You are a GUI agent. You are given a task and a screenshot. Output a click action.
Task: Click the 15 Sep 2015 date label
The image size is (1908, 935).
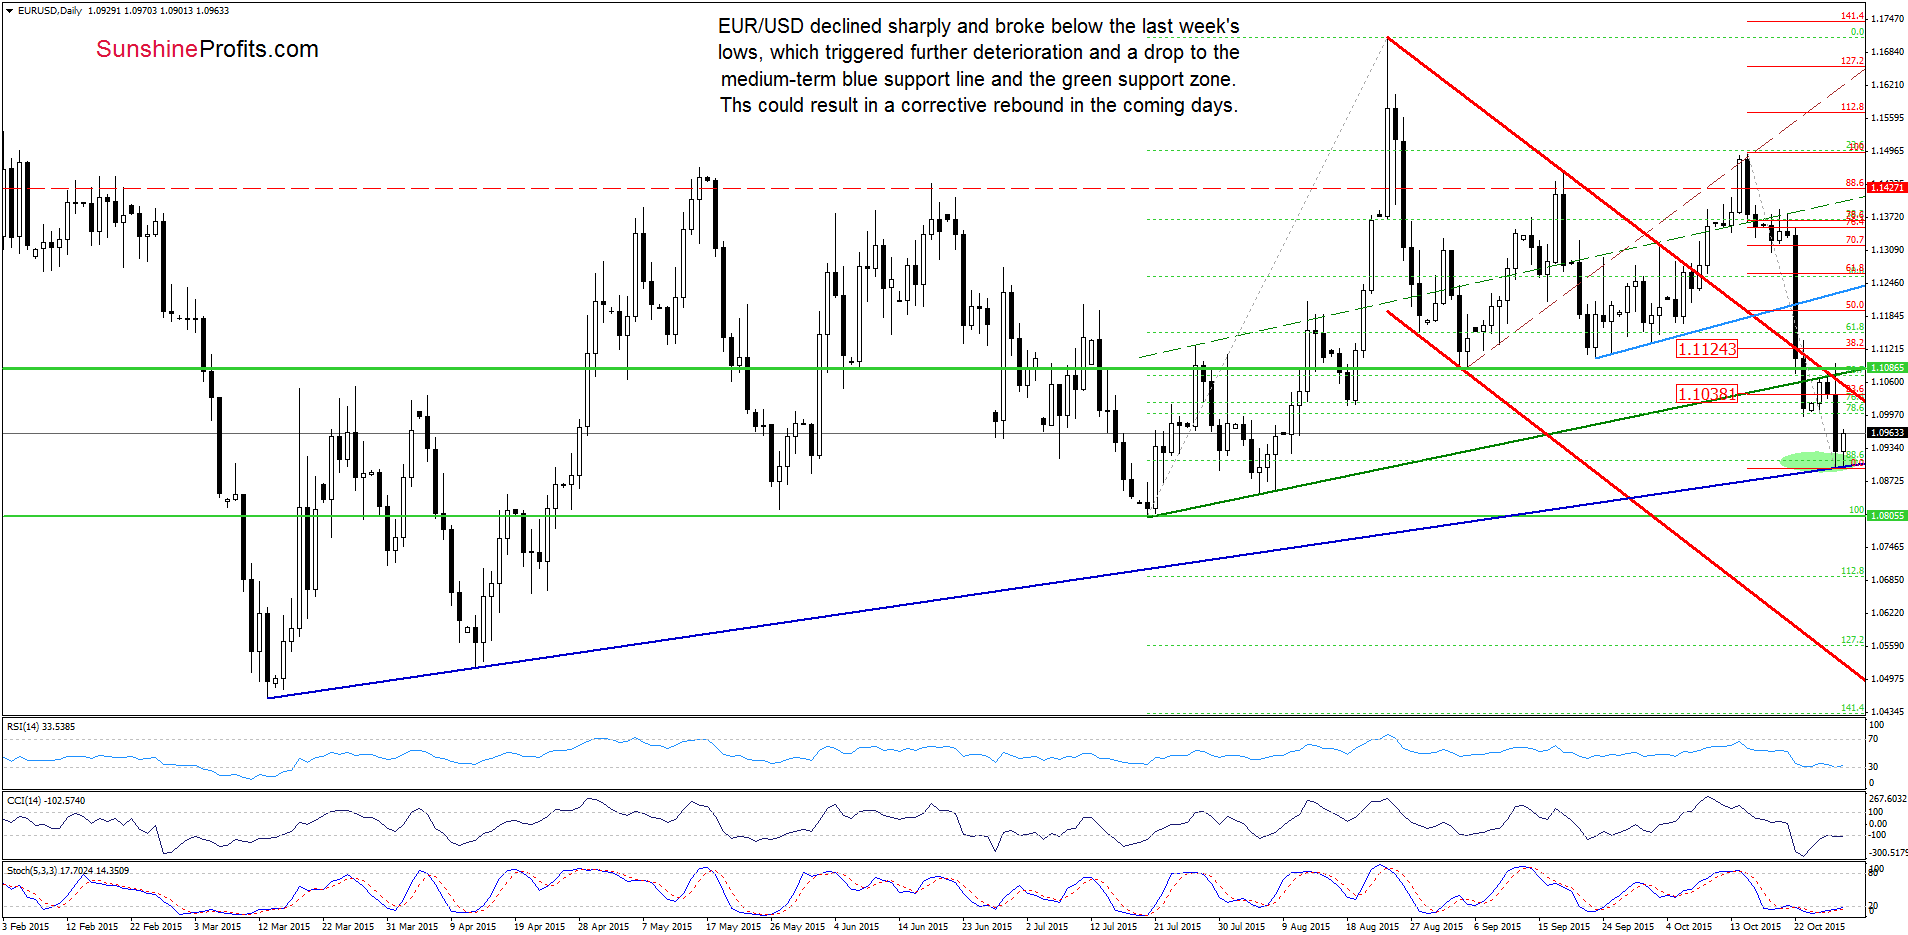pyautogui.click(x=1564, y=927)
